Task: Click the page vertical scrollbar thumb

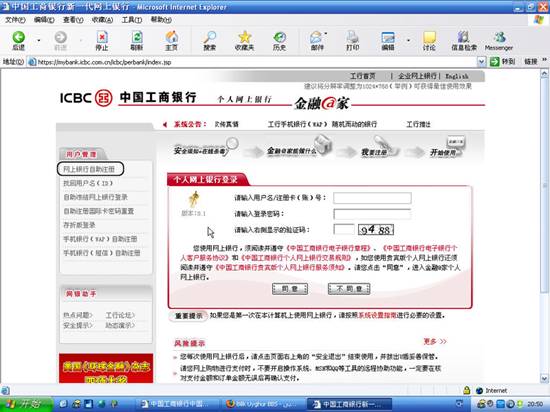Action: click(x=544, y=185)
